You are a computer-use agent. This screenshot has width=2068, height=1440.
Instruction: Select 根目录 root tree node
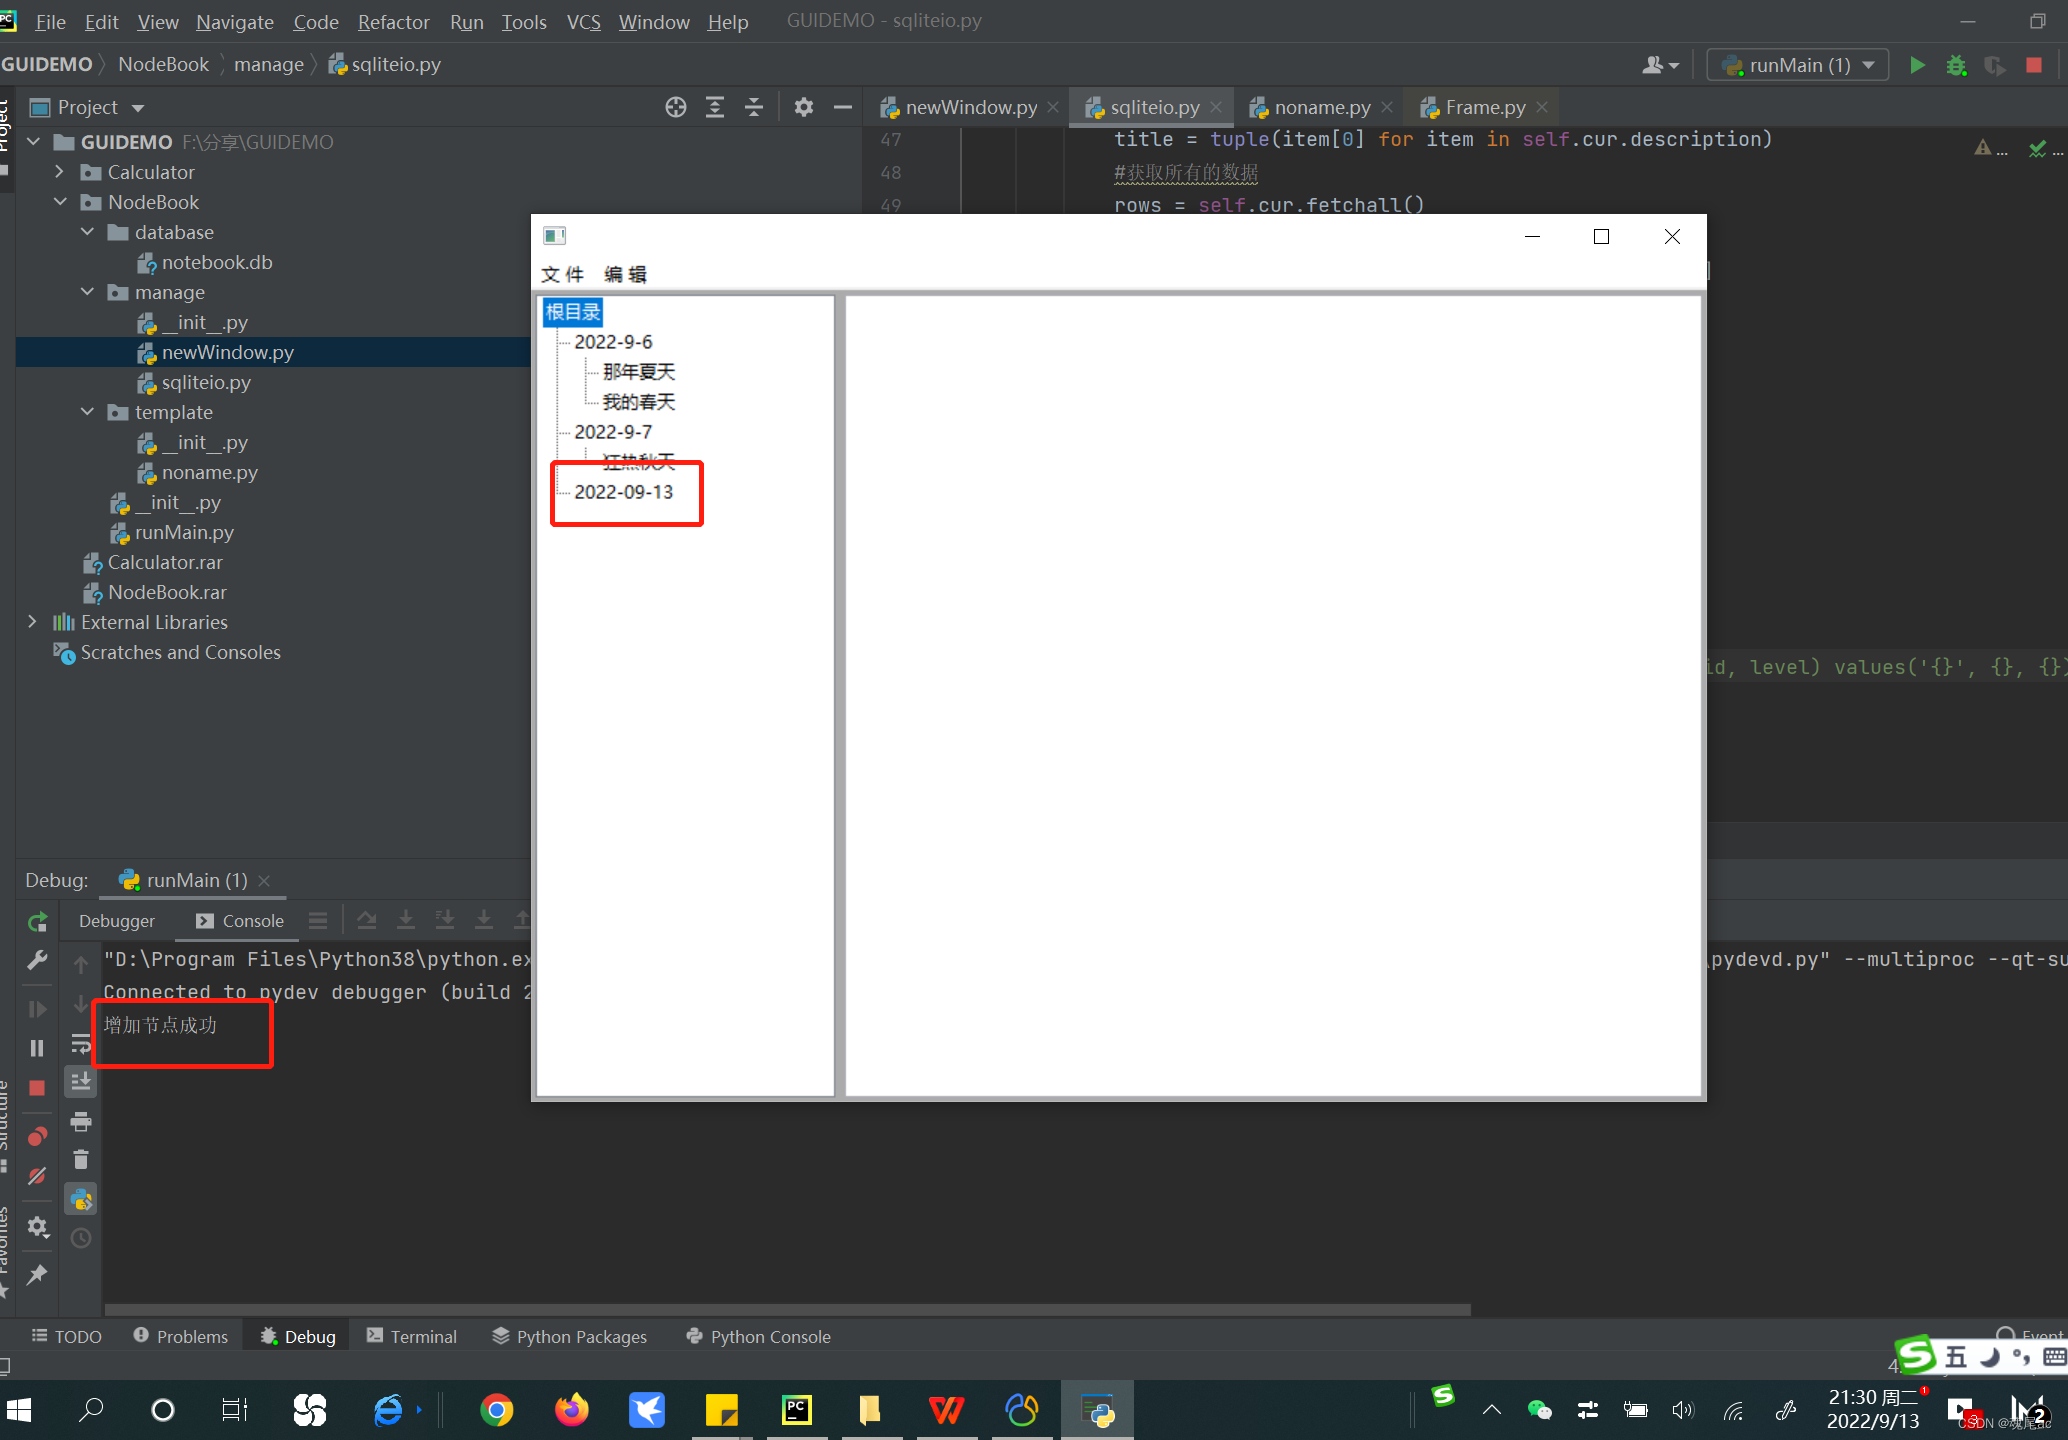point(573,312)
